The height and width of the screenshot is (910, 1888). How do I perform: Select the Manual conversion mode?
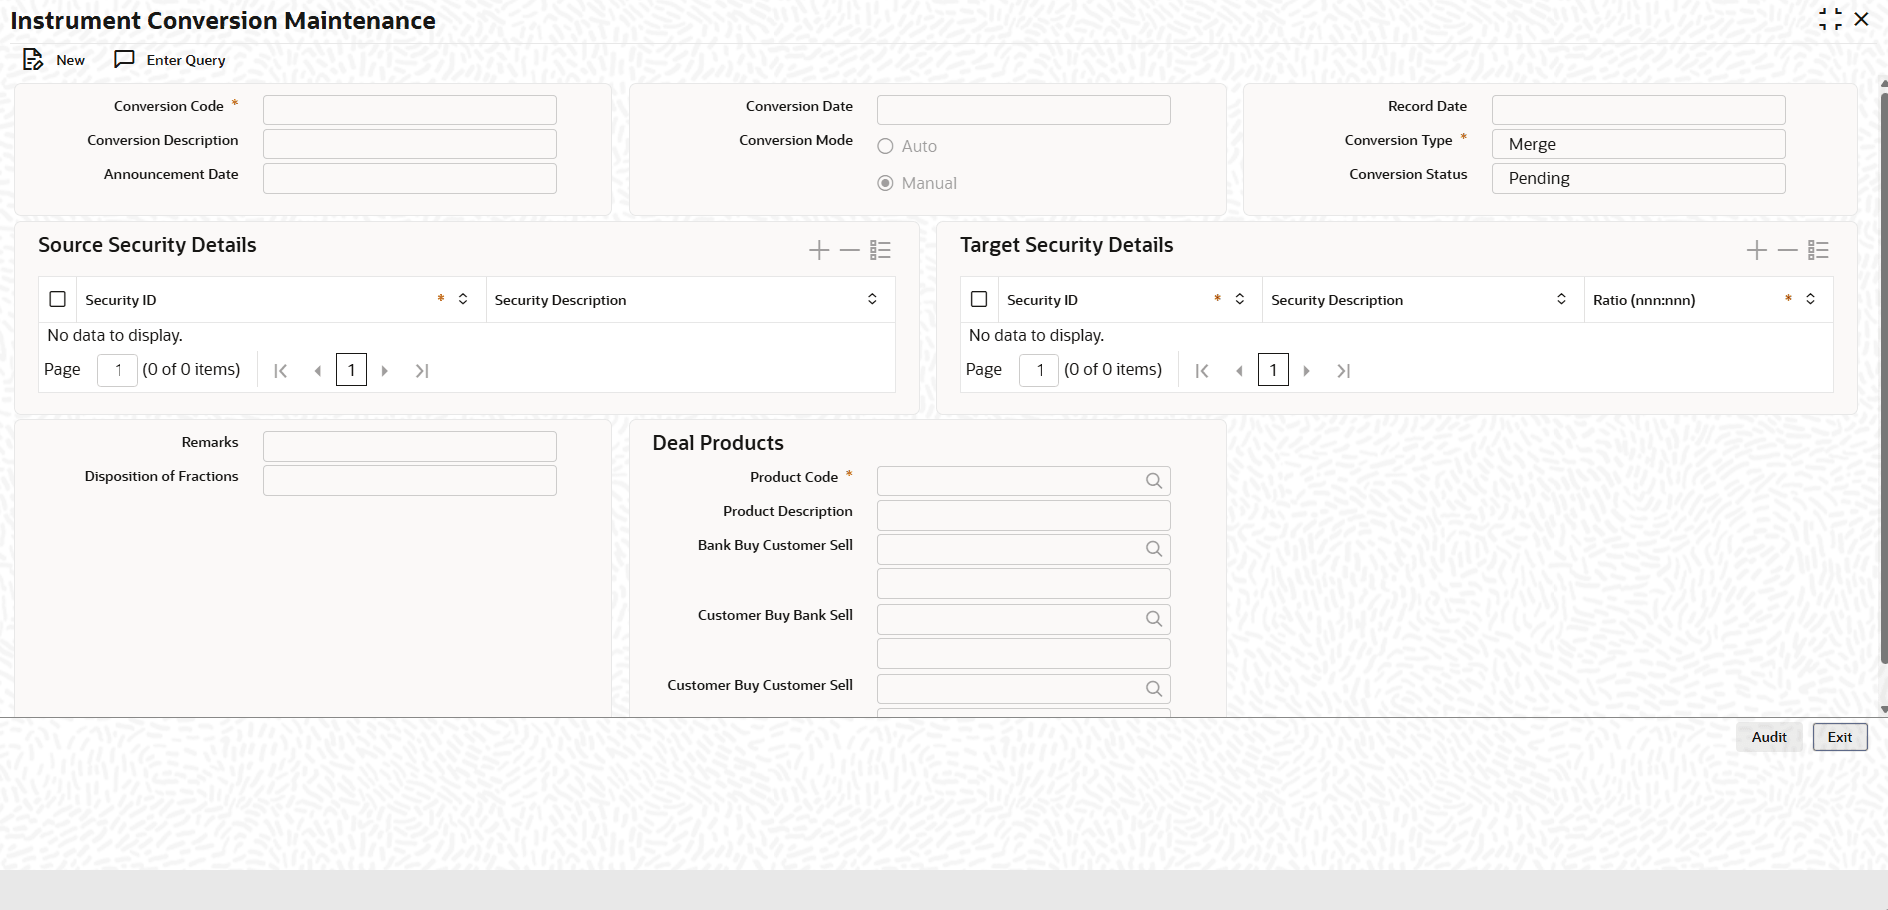coord(885,183)
